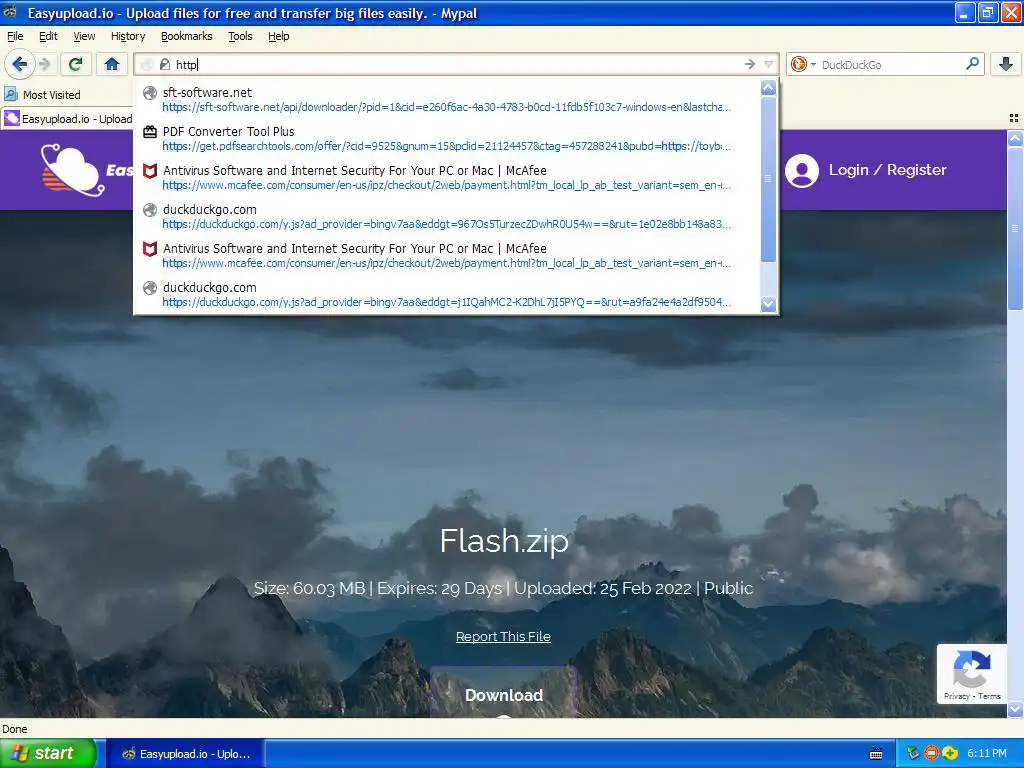Image resolution: width=1024 pixels, height=768 pixels.
Task: Click the Flash.zip file title
Action: pyautogui.click(x=504, y=541)
